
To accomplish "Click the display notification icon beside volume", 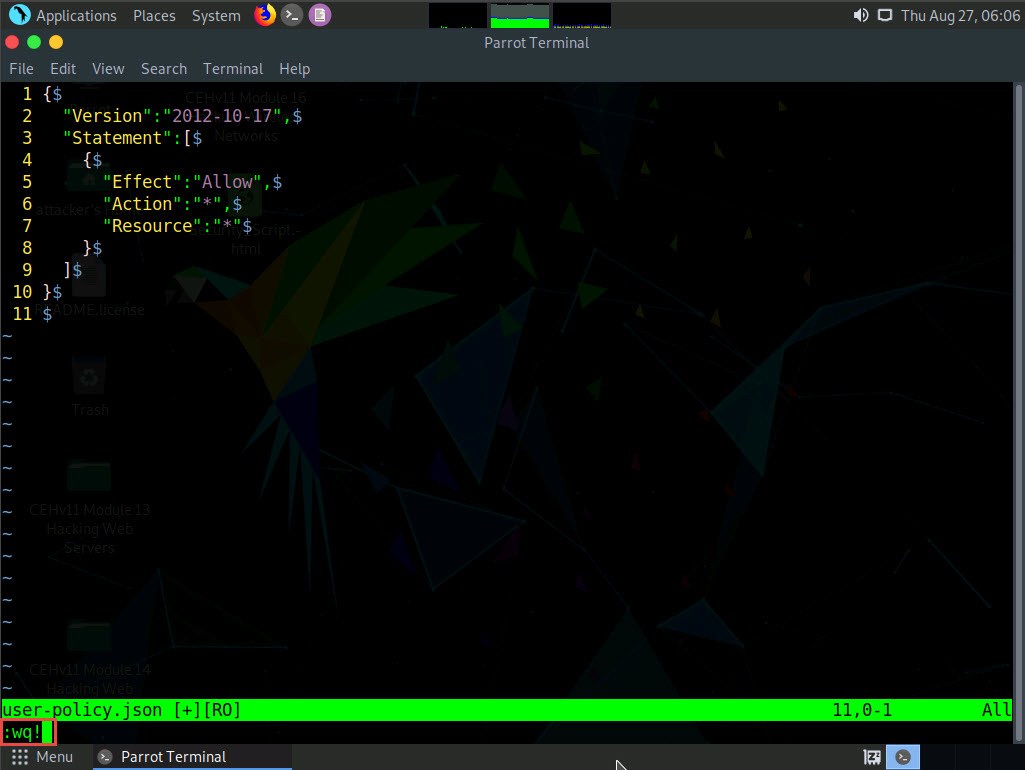I will [884, 15].
